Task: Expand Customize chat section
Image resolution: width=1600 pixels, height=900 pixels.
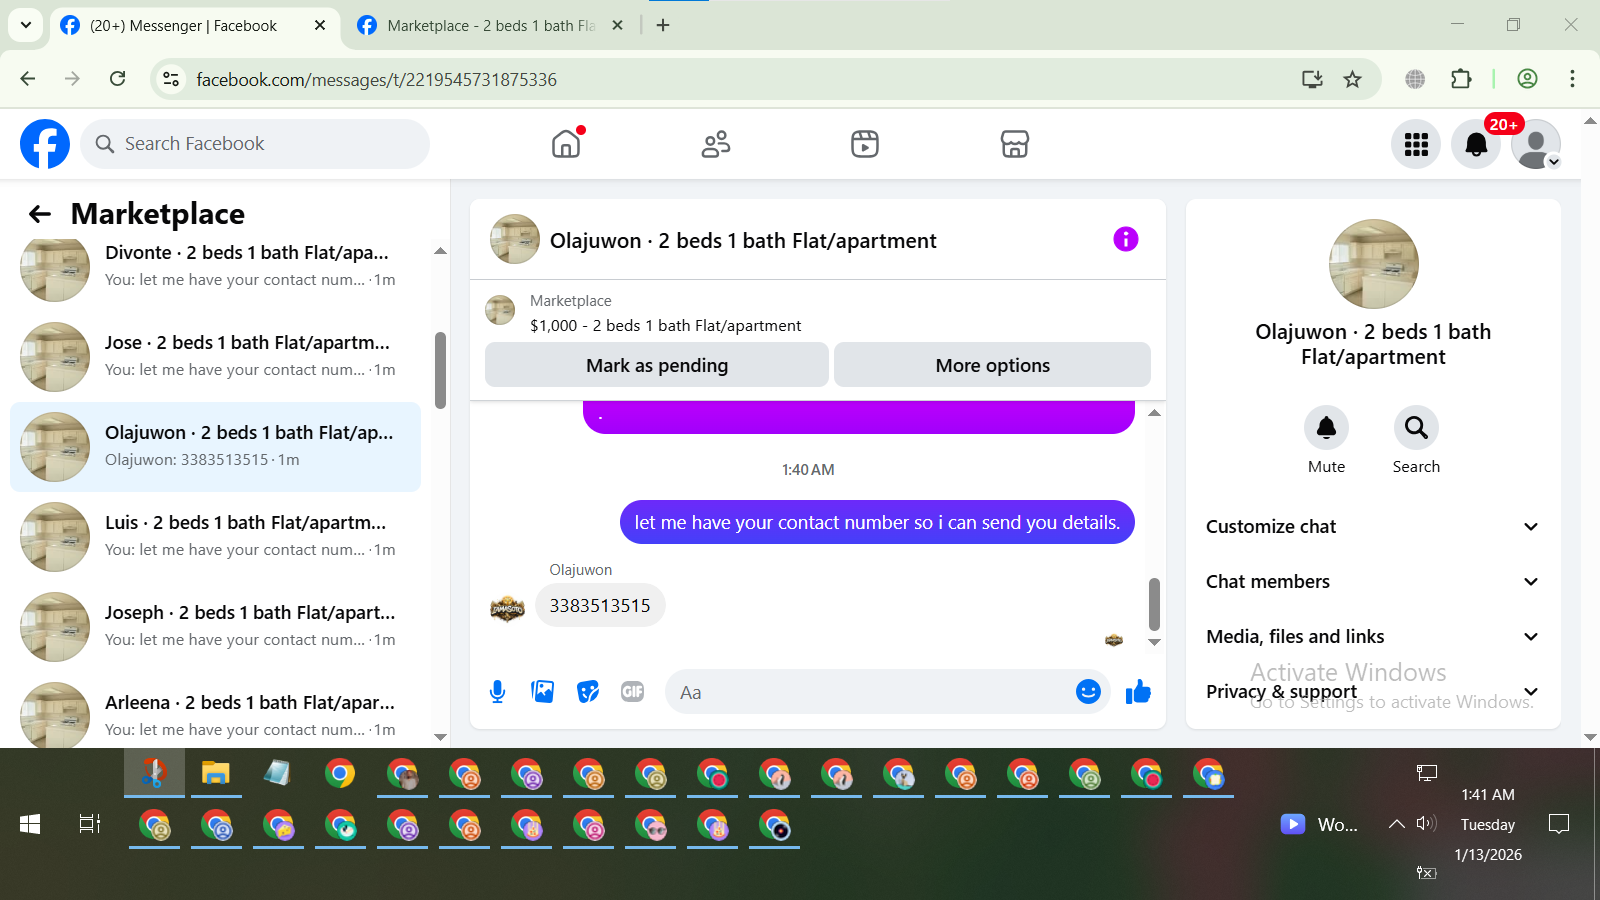Action: 1373,527
